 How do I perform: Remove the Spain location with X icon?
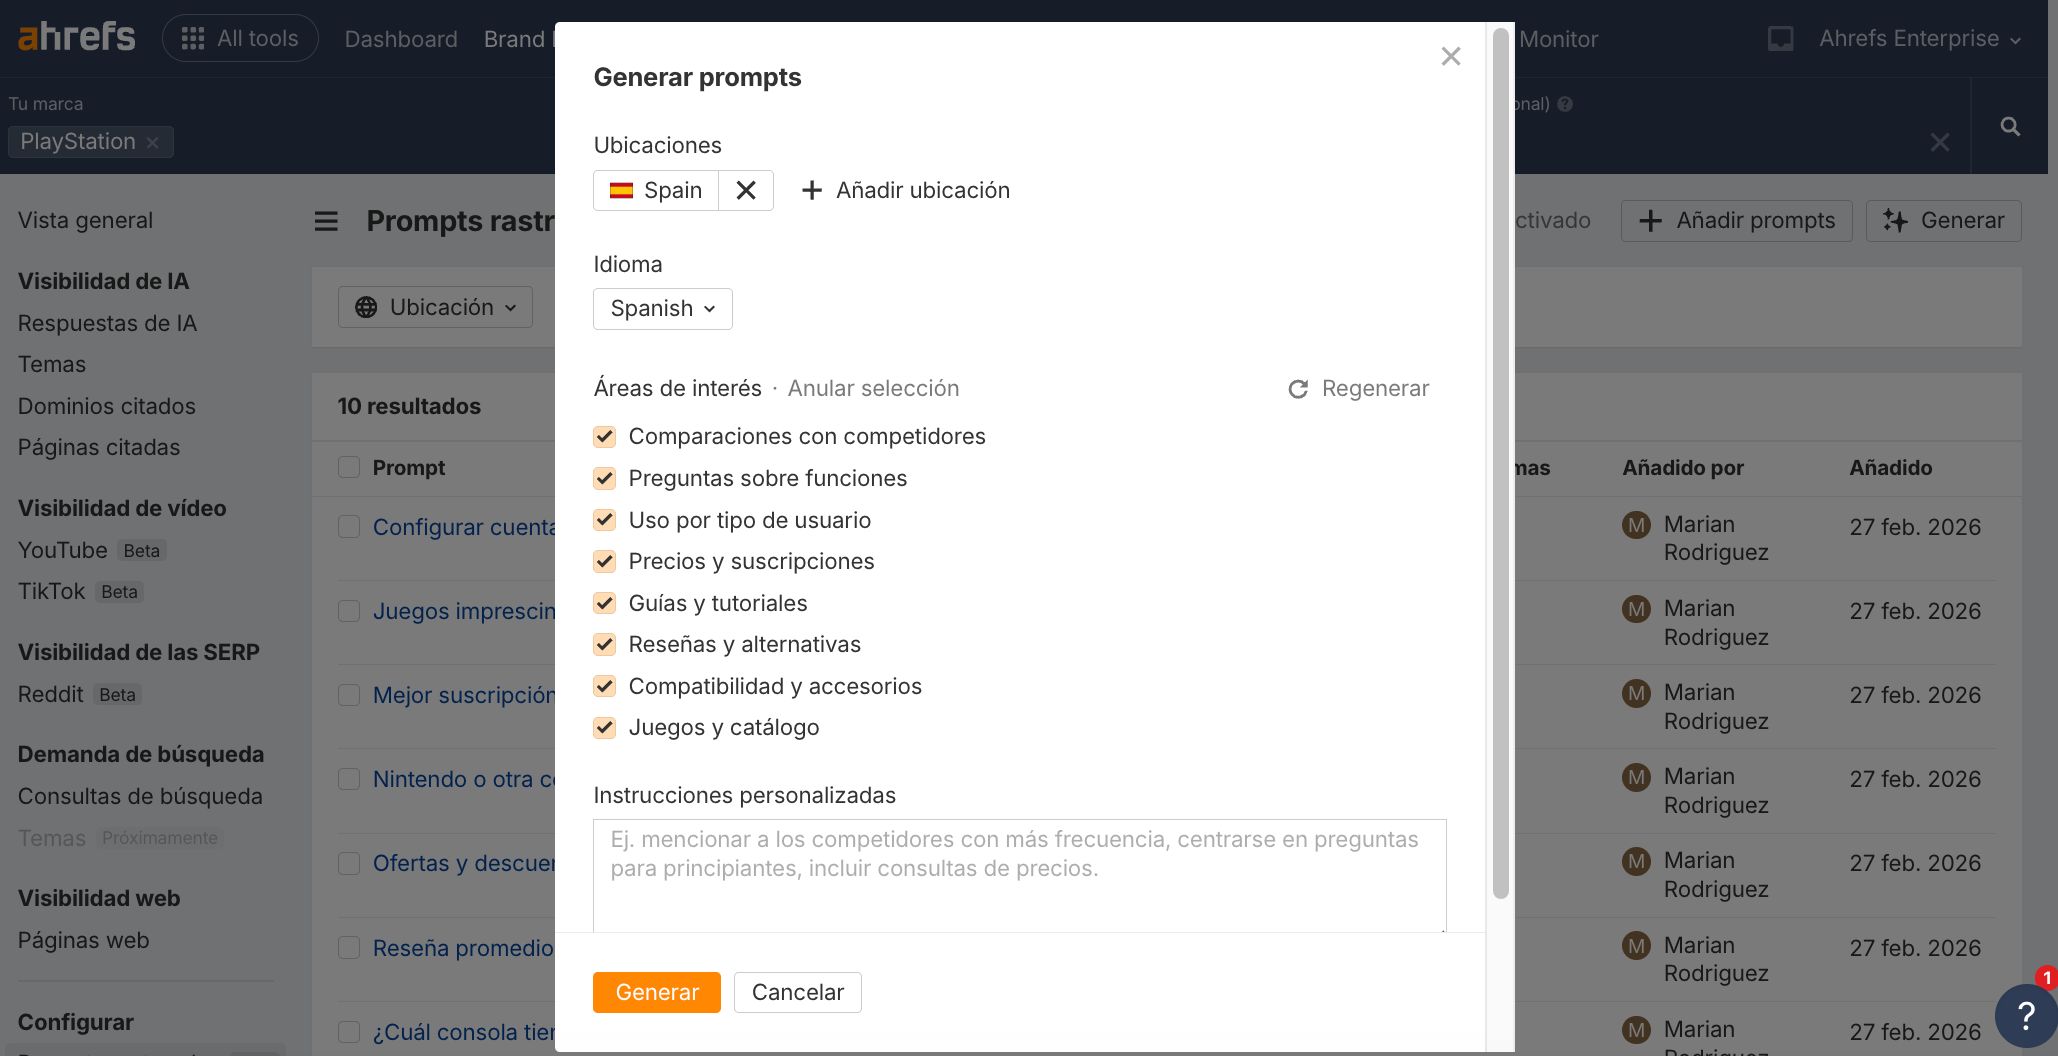tap(746, 190)
